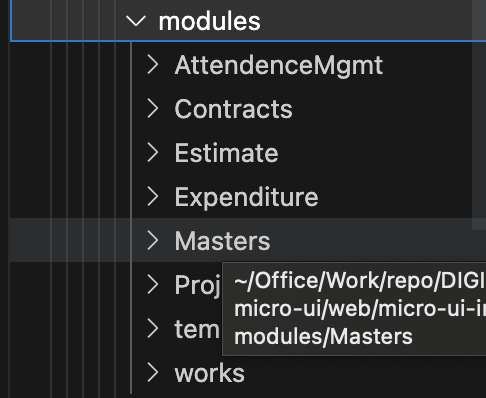Screen dimensions: 486x398
Task: Select the Proj folder label text
Action: (198, 285)
